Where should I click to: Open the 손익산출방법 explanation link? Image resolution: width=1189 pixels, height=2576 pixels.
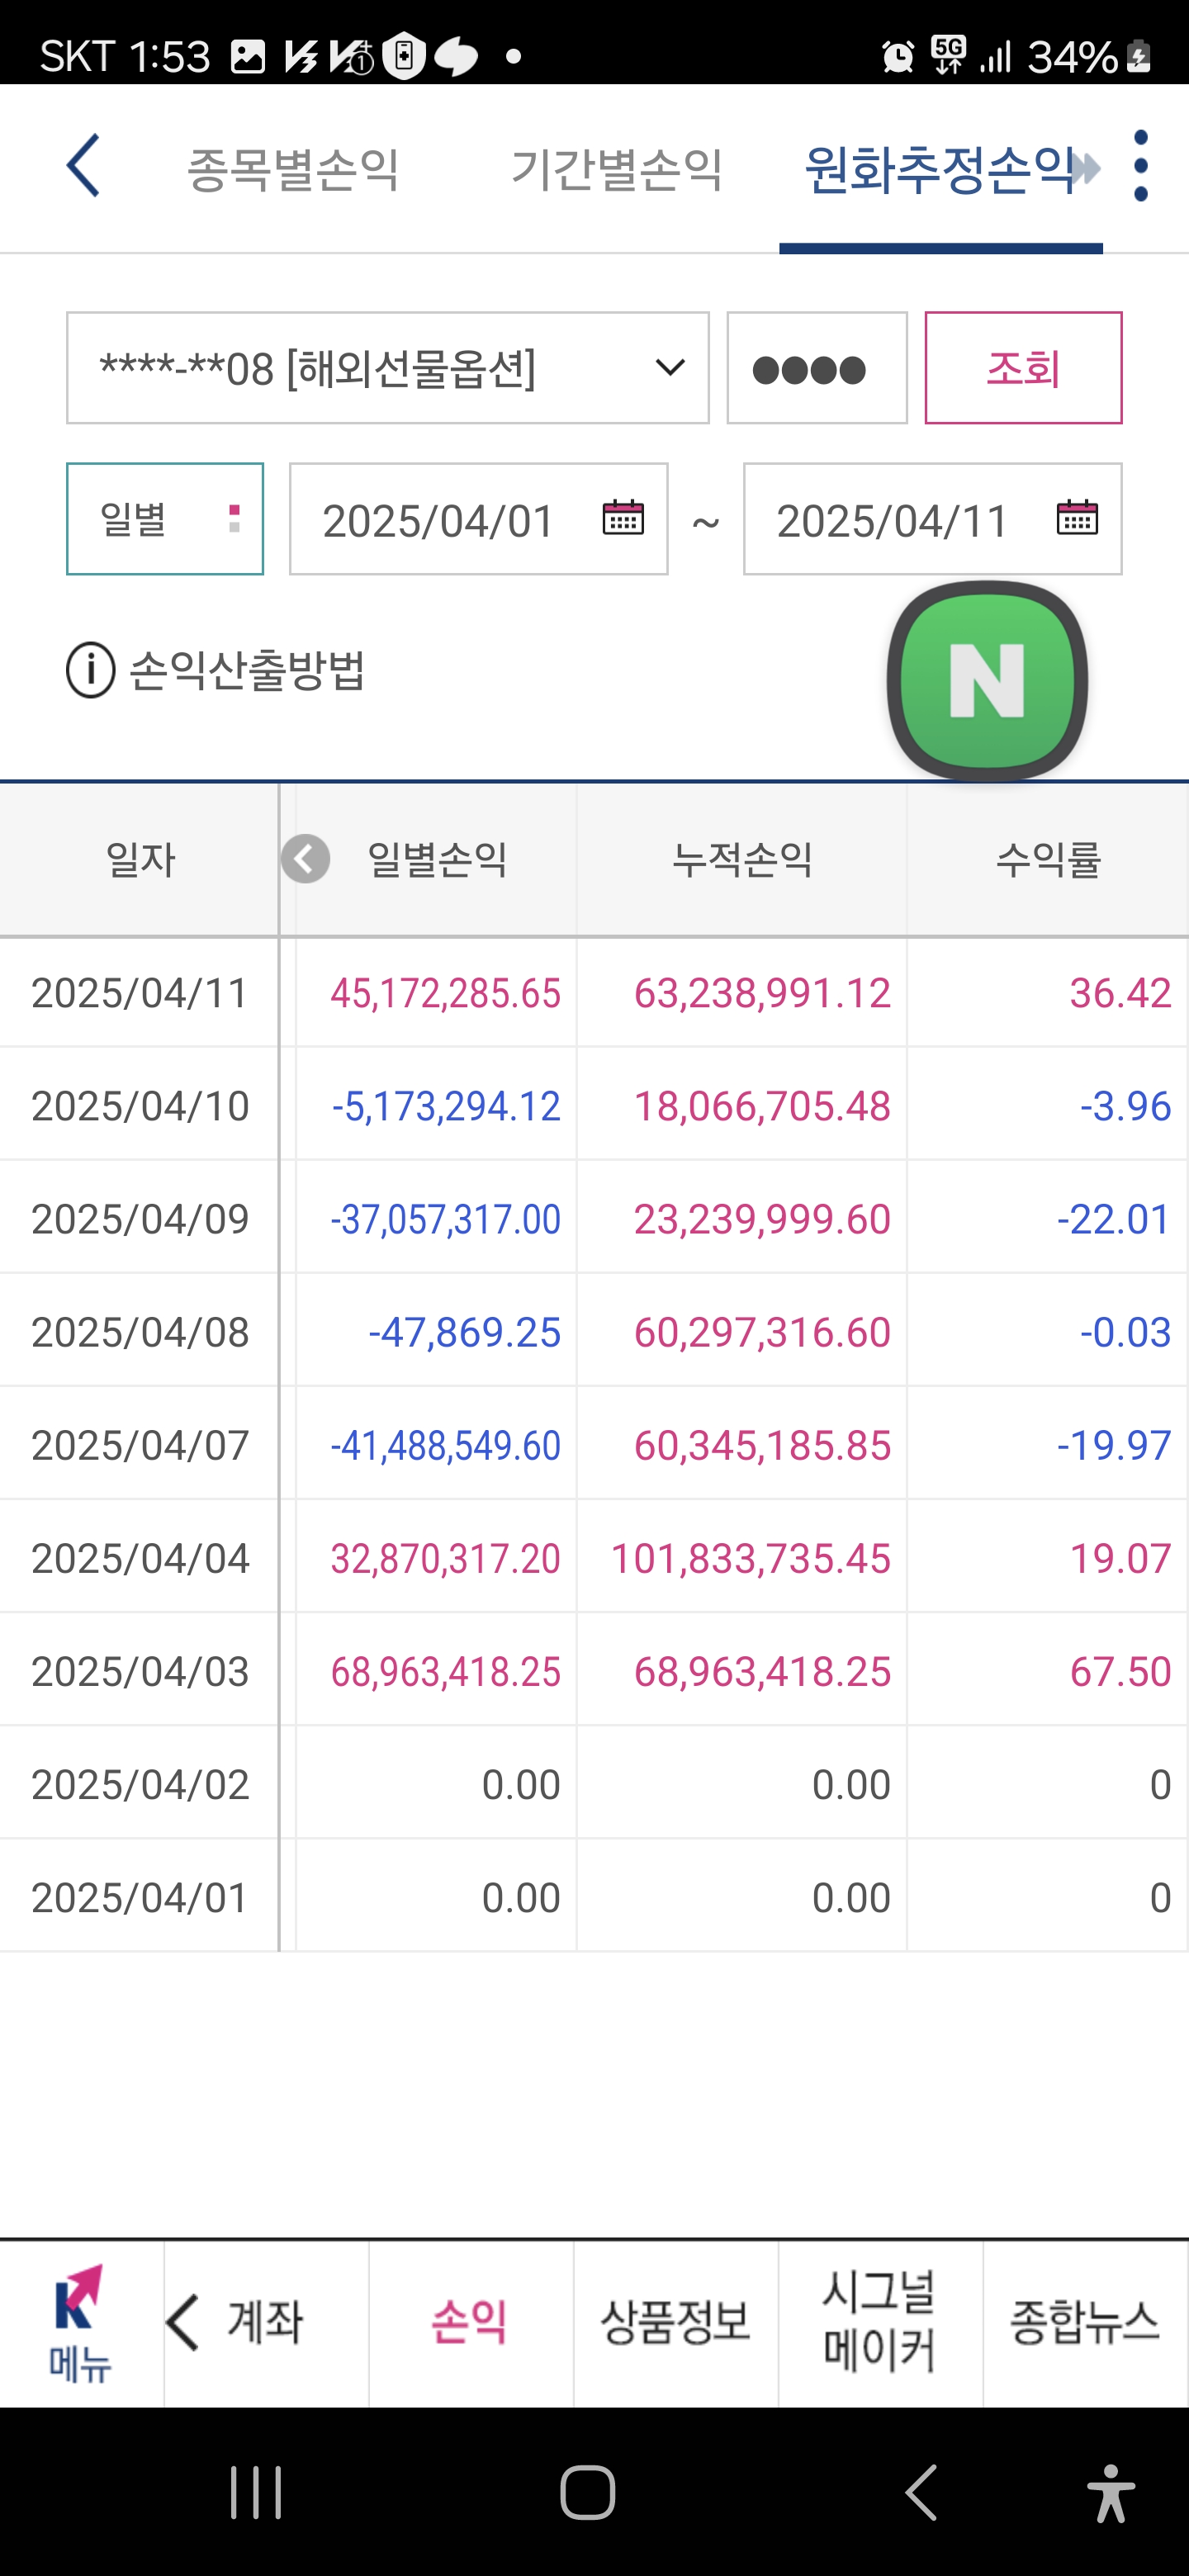coord(247,670)
